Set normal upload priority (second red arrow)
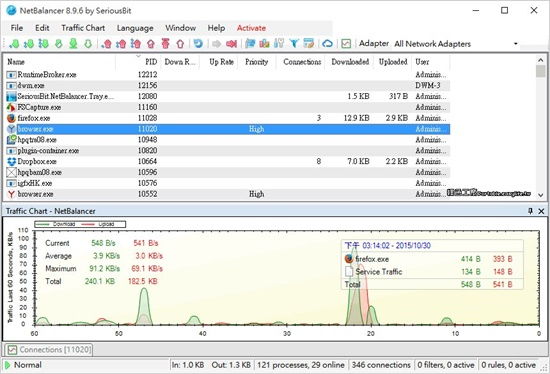 pos(121,44)
